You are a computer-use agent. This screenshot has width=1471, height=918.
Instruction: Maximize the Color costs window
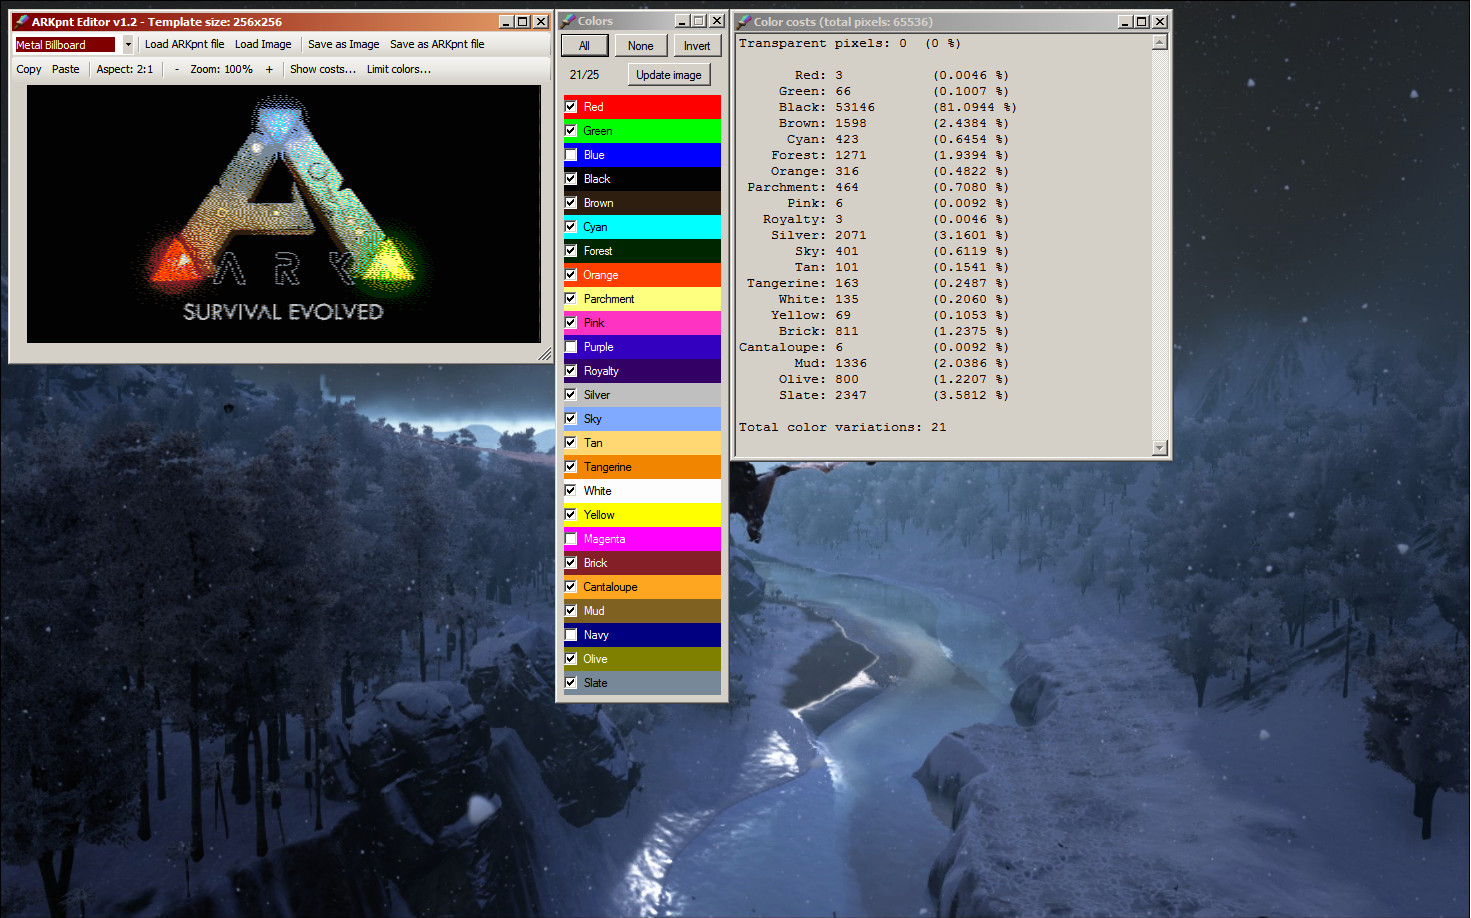(x=1142, y=21)
